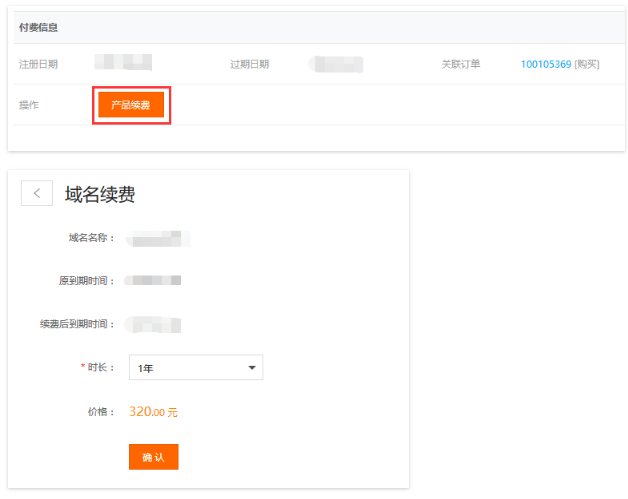The image size is (628, 499).
Task: Open order link 100105369
Action: click(x=545, y=64)
